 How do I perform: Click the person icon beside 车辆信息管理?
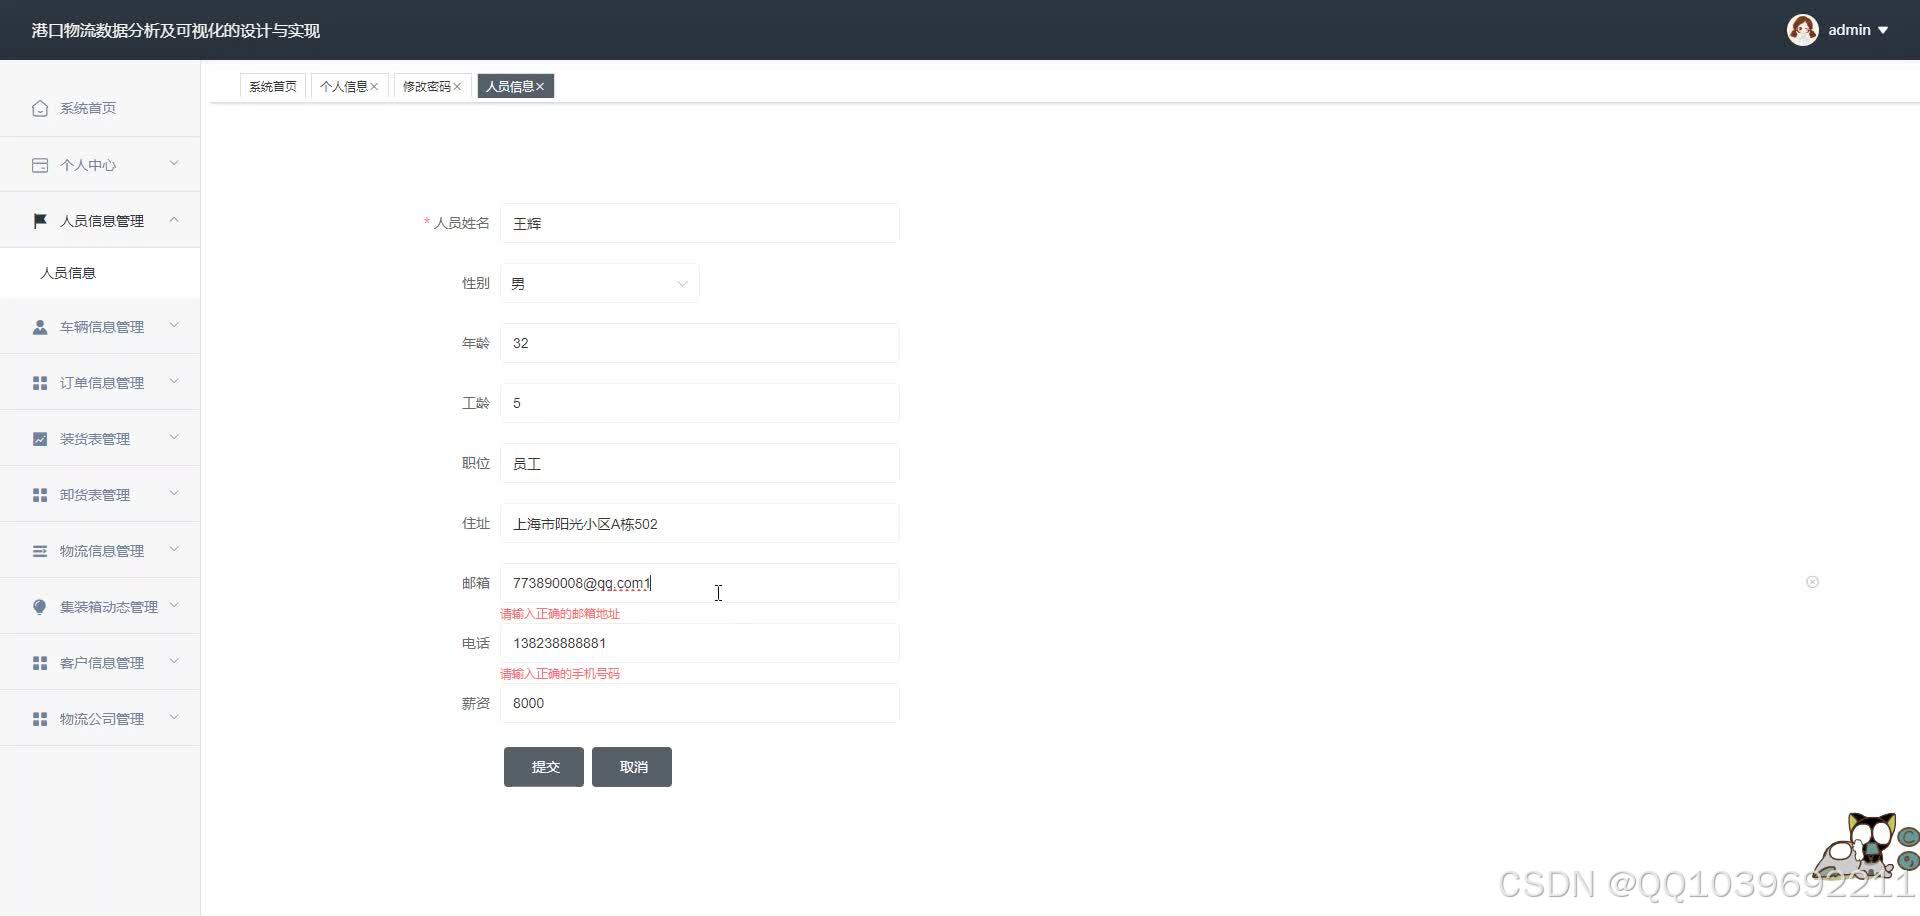click(x=40, y=327)
